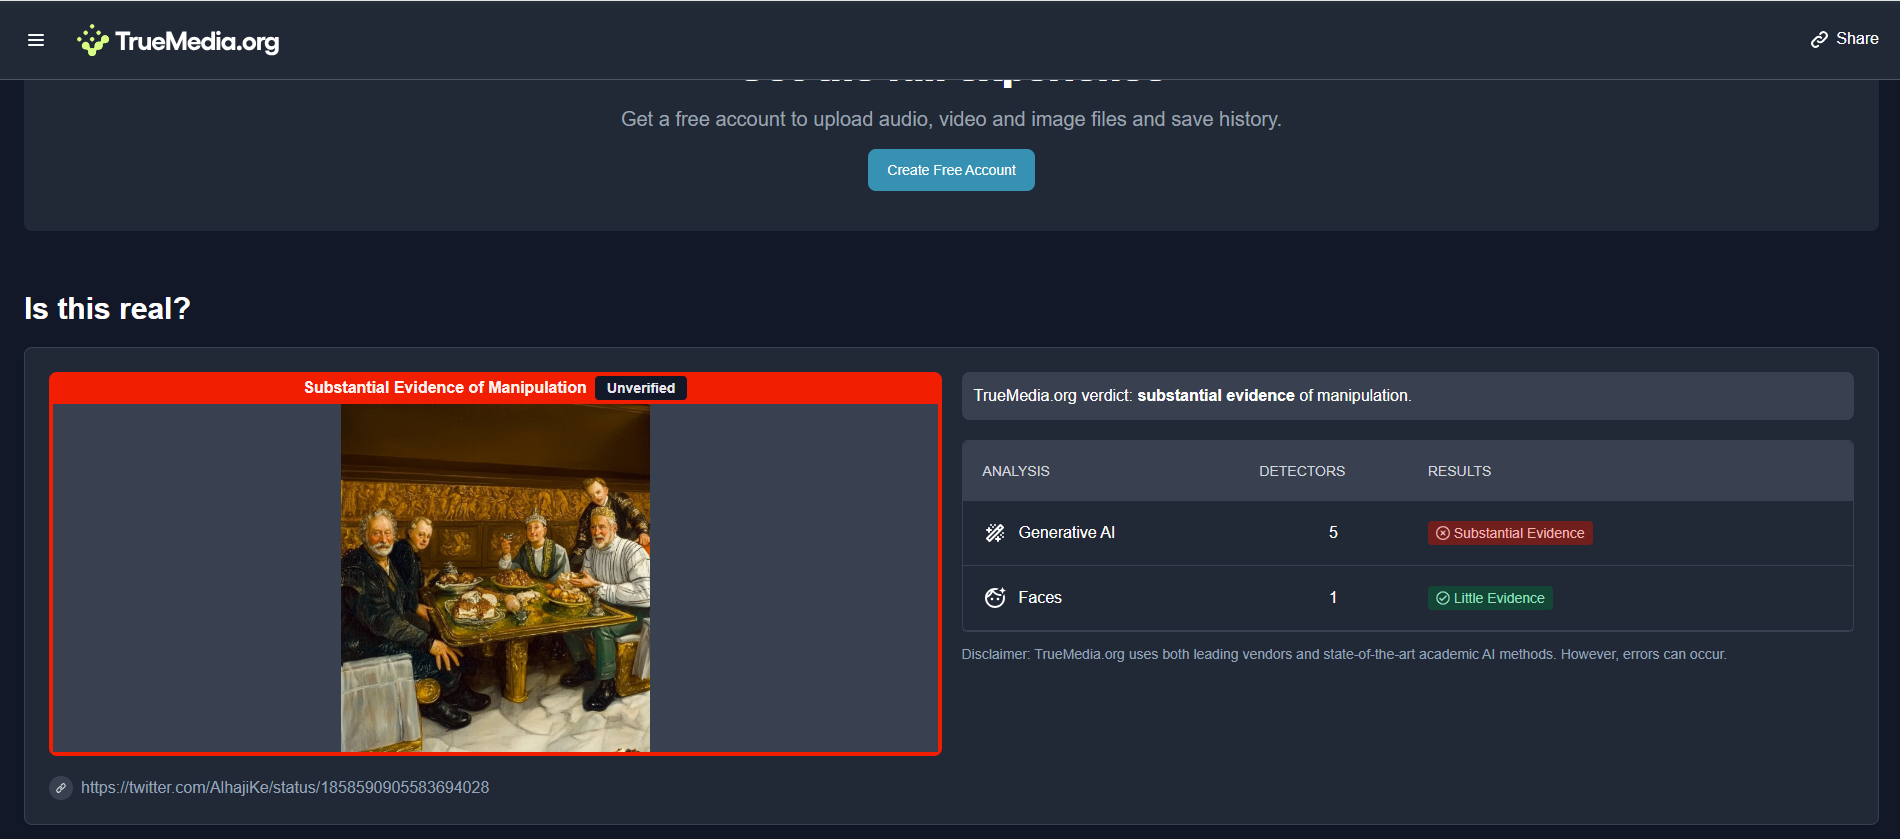Click the chain-link icon beside Share

click(x=1819, y=40)
